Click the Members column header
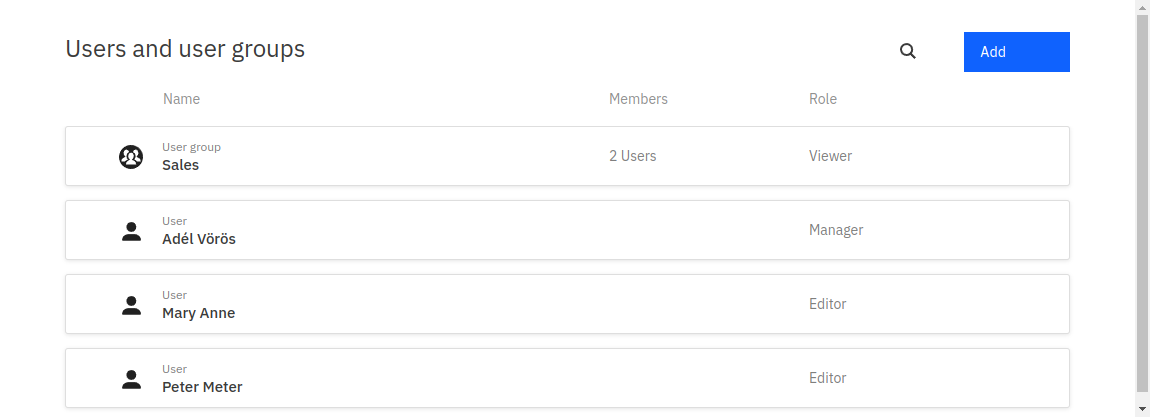 point(638,99)
